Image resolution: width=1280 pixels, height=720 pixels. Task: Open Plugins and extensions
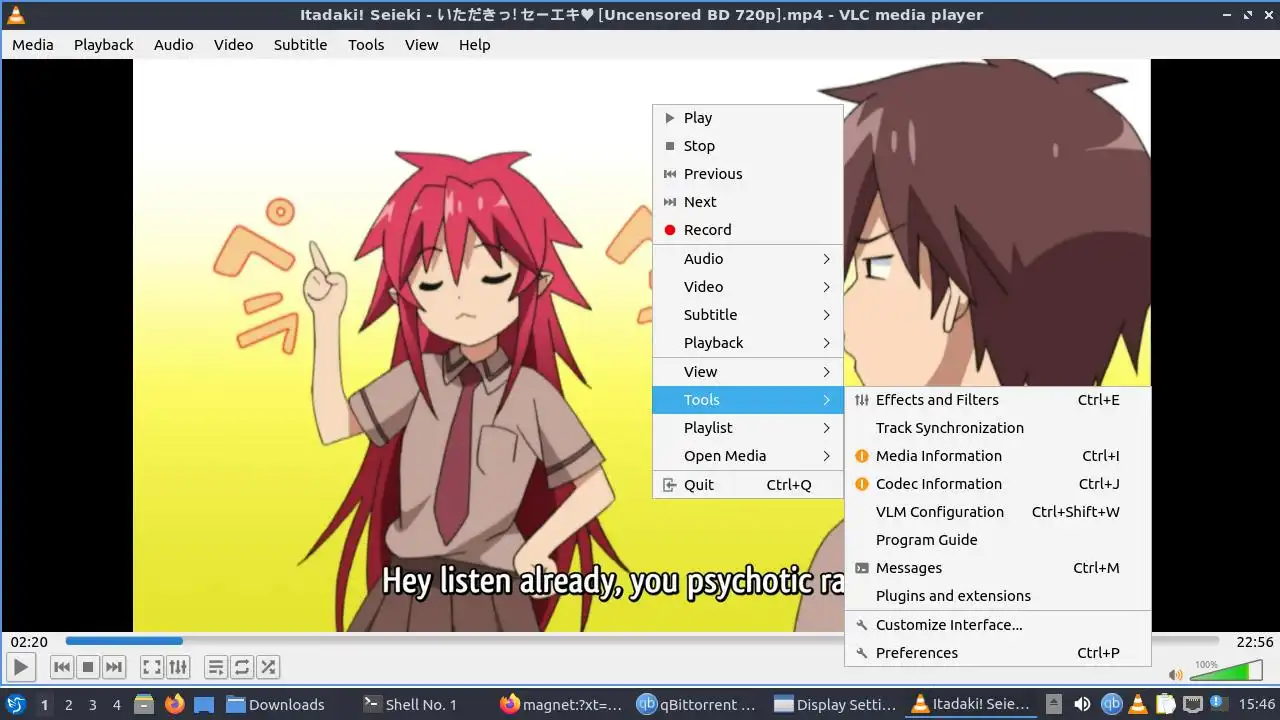(998, 596)
